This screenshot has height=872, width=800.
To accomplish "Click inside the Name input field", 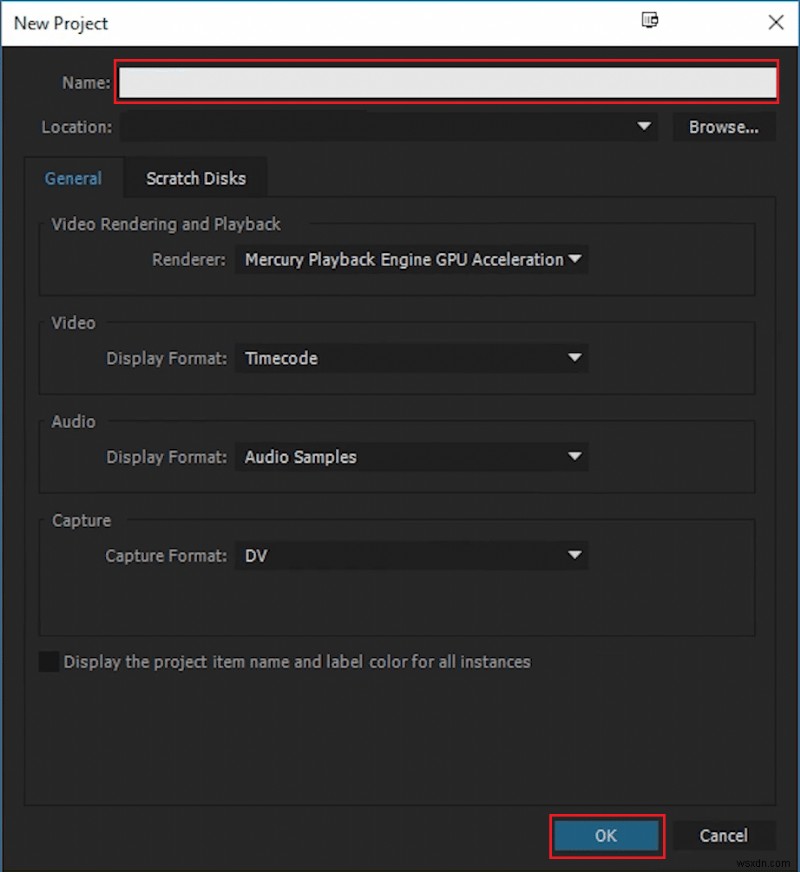I will [447, 83].
